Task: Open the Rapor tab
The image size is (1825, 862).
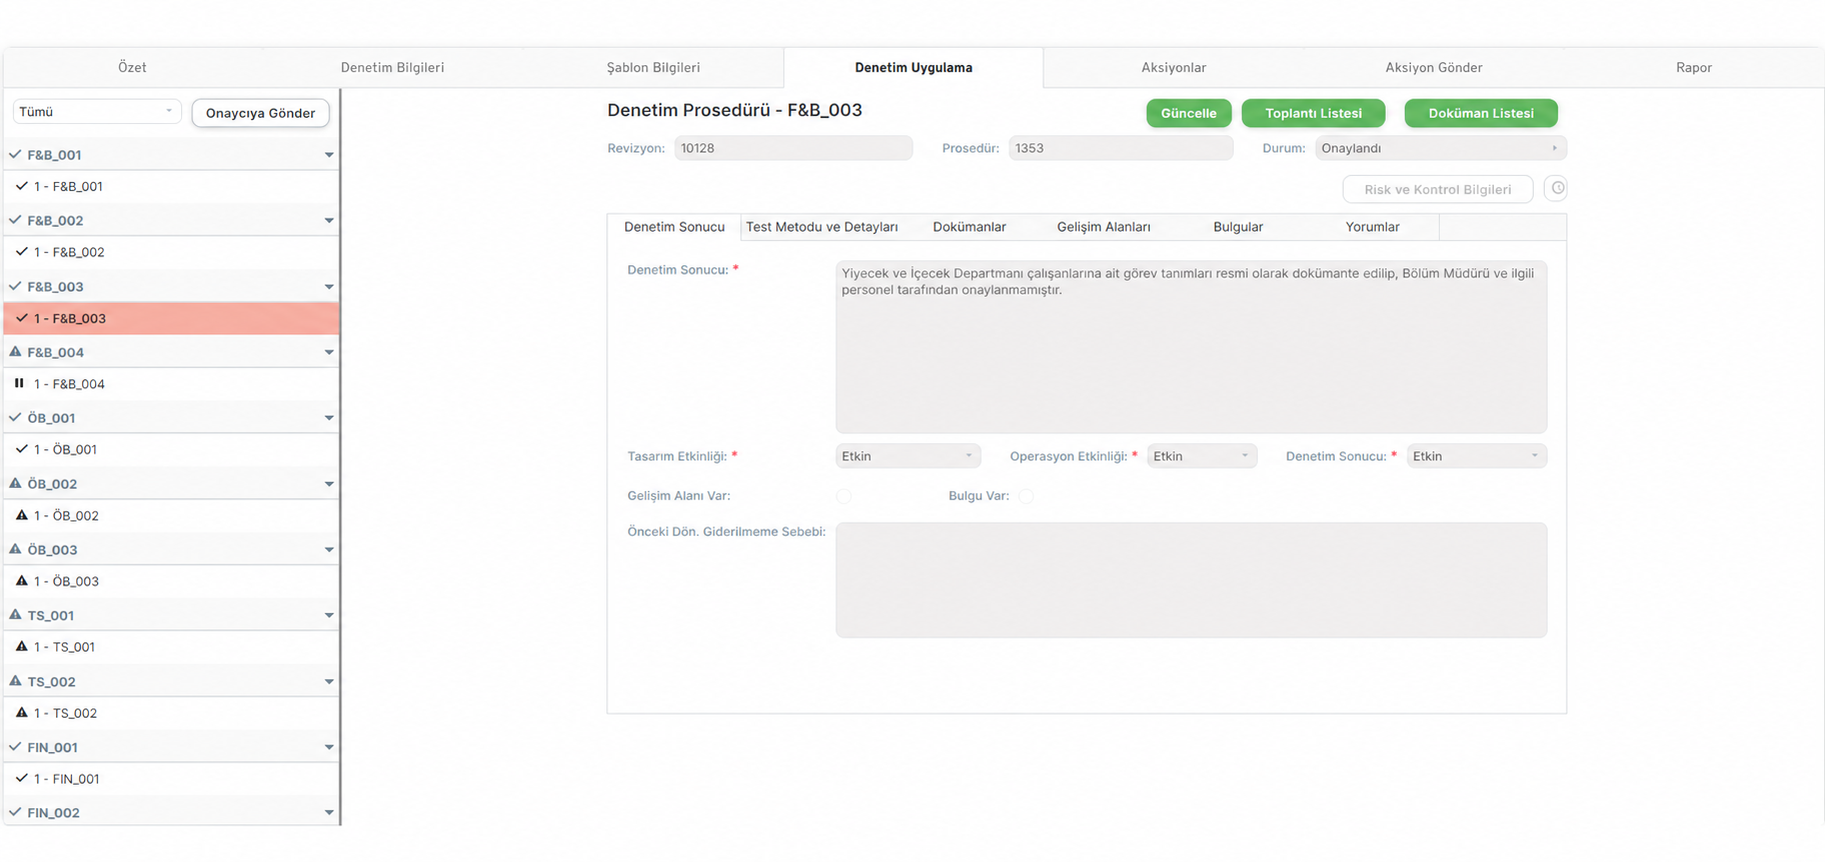Action: click(1694, 67)
